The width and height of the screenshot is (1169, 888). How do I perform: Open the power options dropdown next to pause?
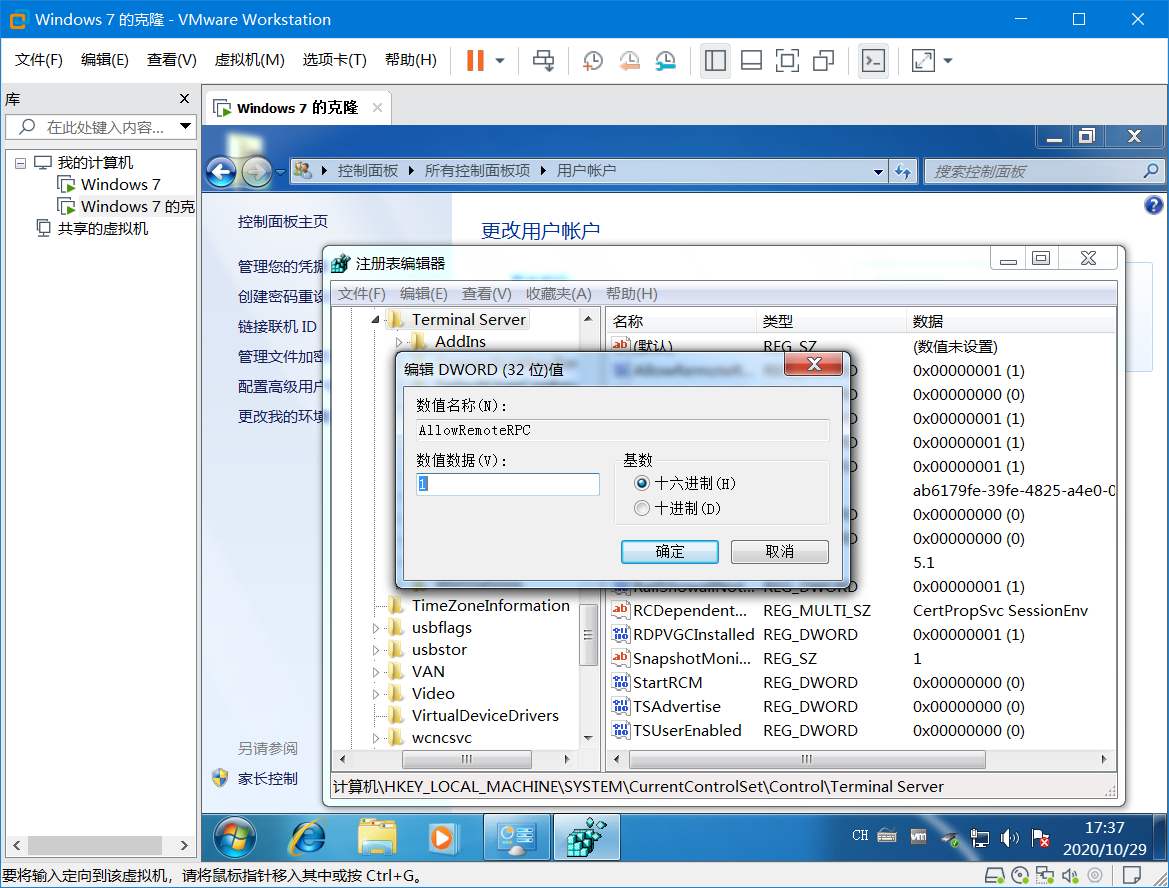click(500, 61)
